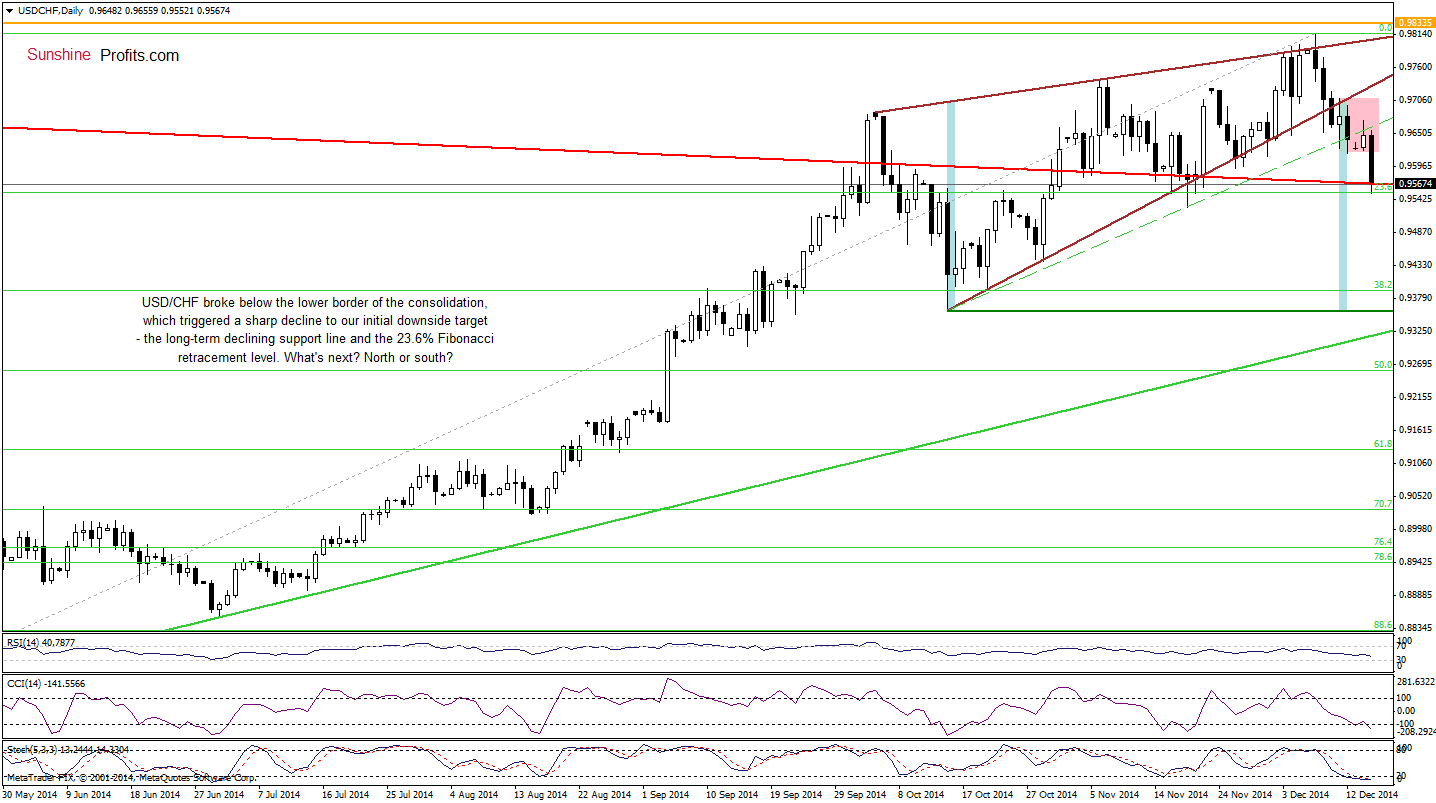Click the 38.2 Fibonacci level label

1383,285
